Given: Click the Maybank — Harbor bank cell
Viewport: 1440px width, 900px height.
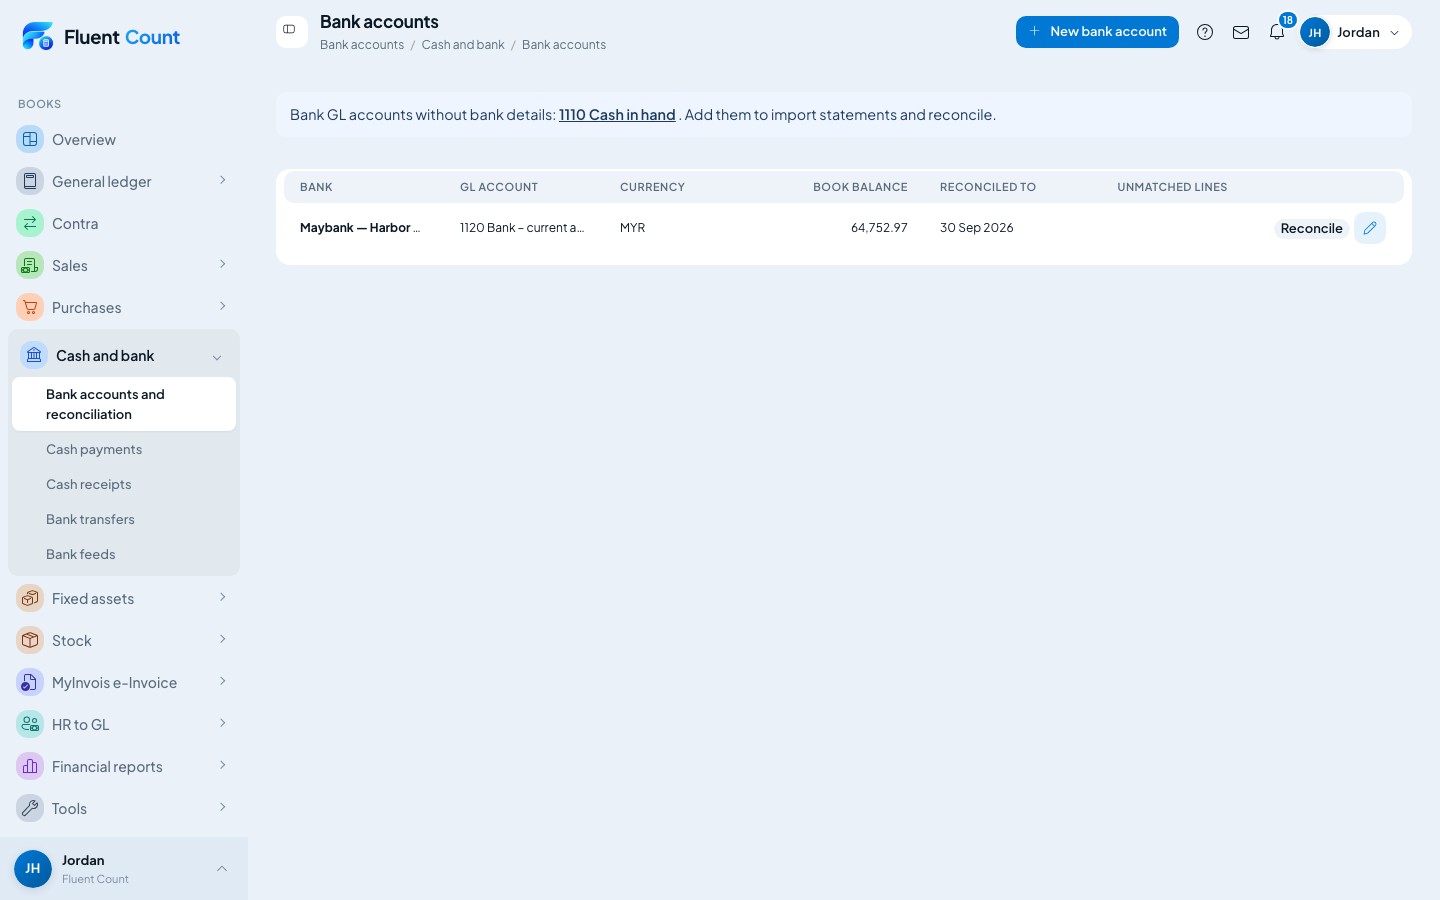Looking at the screenshot, I should tap(360, 228).
